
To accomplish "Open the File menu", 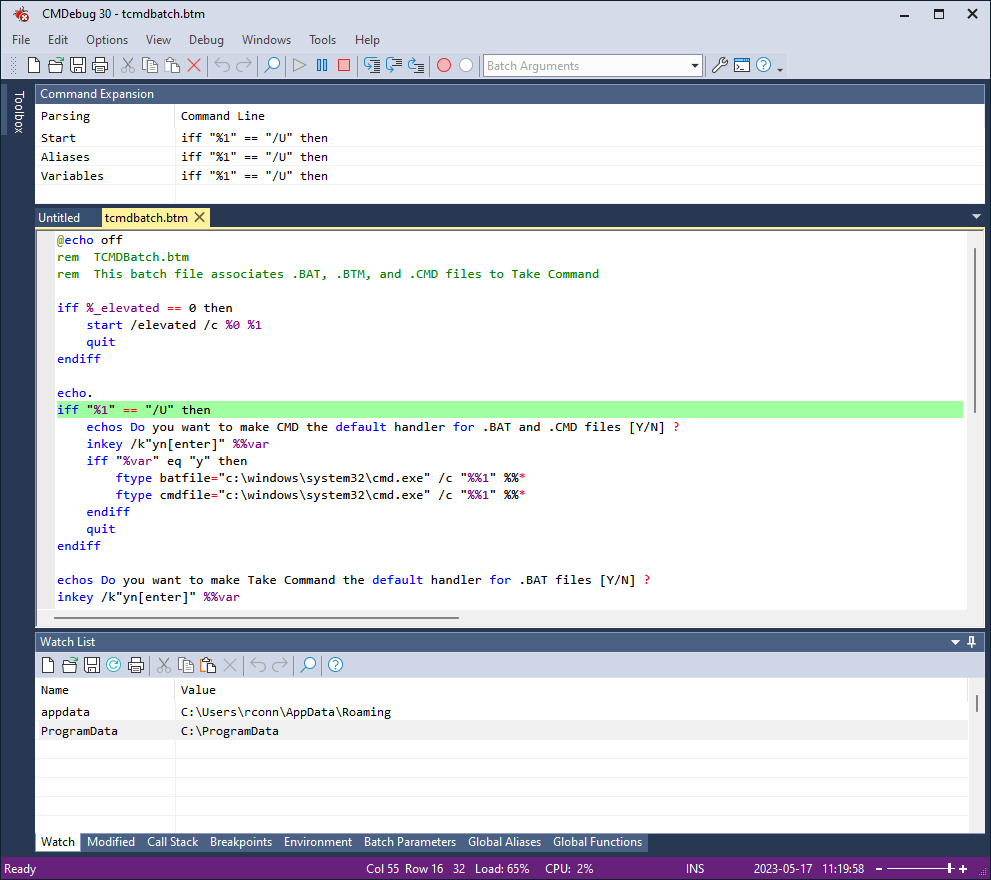I will [21, 40].
